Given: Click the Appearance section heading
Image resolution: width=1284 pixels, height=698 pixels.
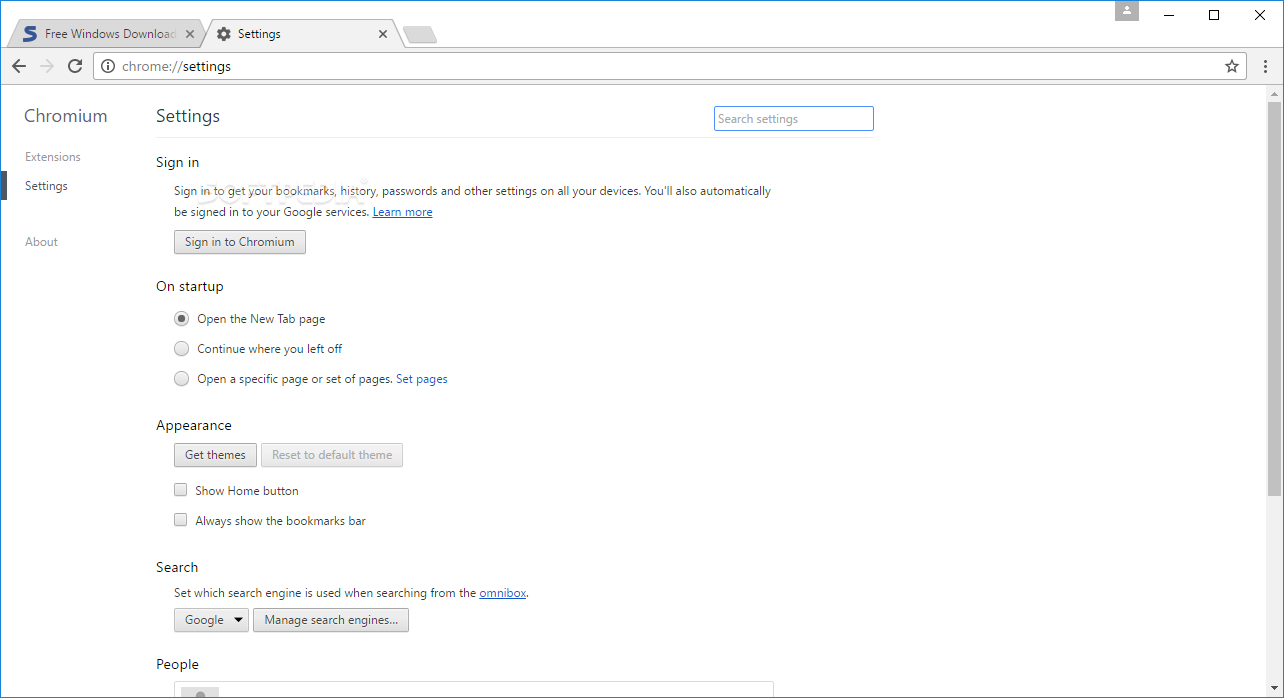Looking at the screenshot, I should pyautogui.click(x=194, y=426).
